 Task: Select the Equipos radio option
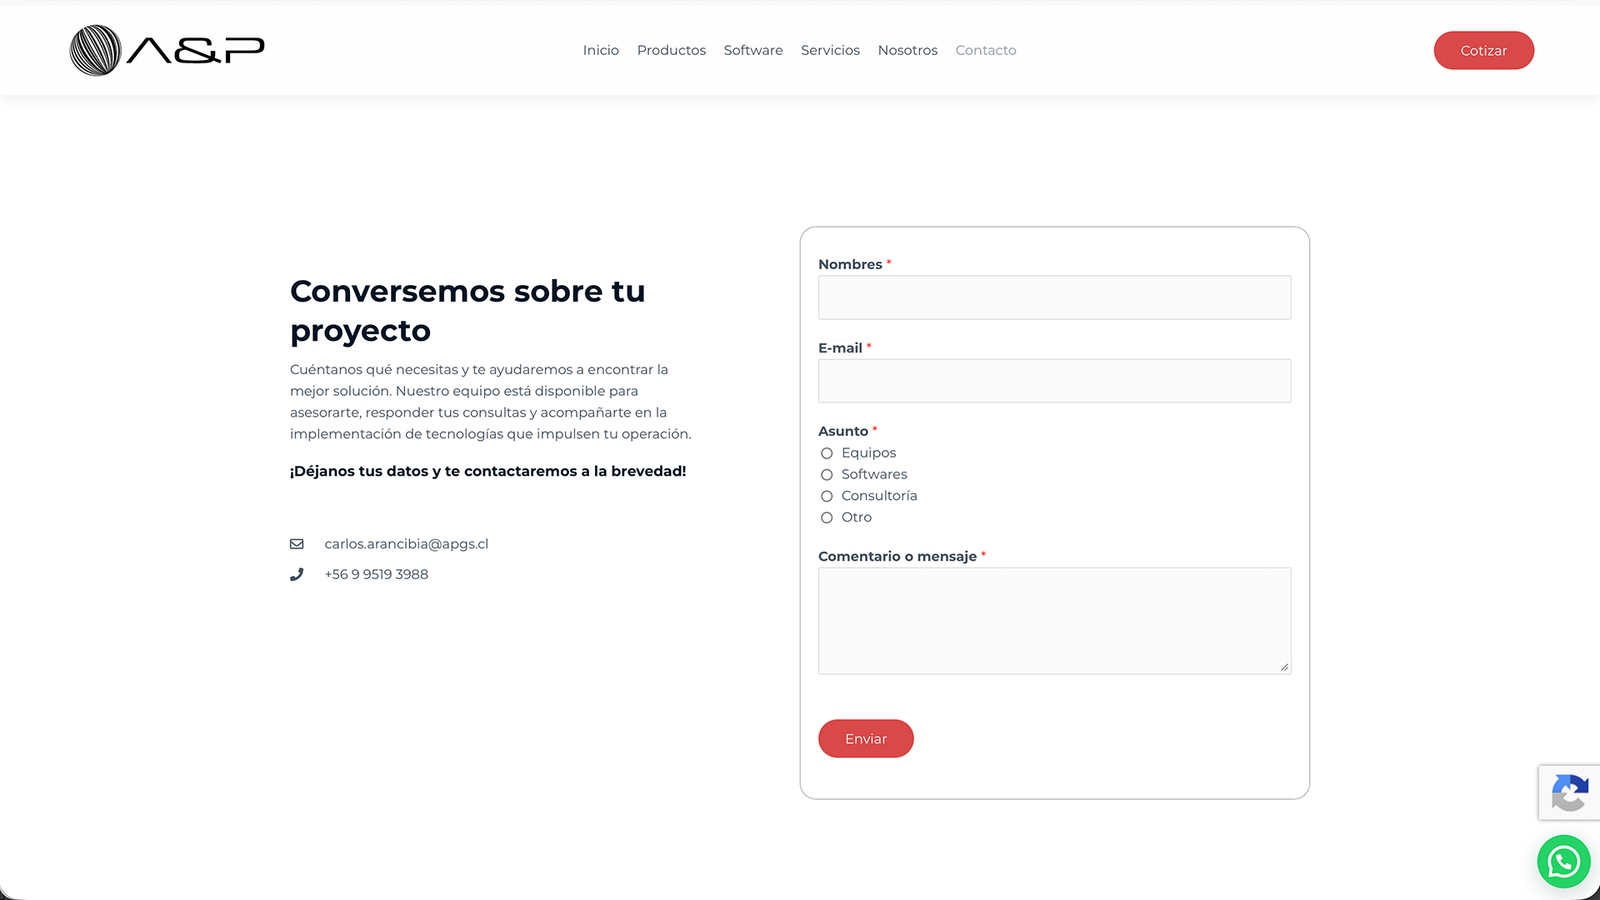827,453
